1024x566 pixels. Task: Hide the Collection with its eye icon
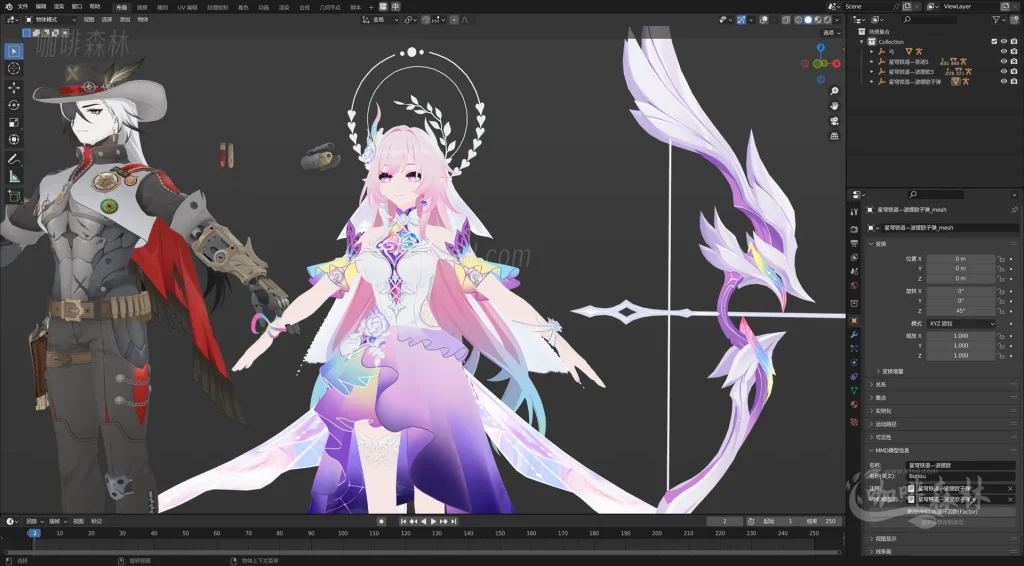(x=1004, y=42)
